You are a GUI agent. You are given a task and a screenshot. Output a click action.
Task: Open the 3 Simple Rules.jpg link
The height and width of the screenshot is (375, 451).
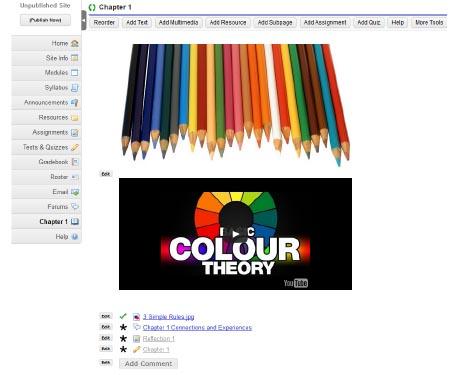pos(168,317)
